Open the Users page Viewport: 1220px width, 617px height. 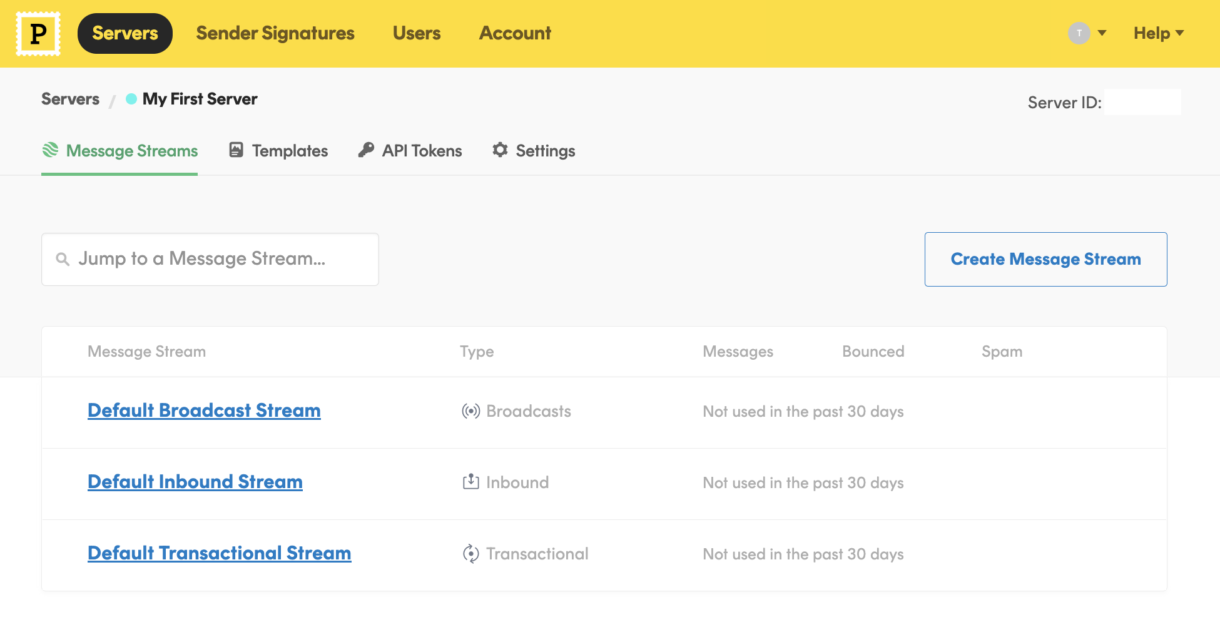tap(416, 33)
